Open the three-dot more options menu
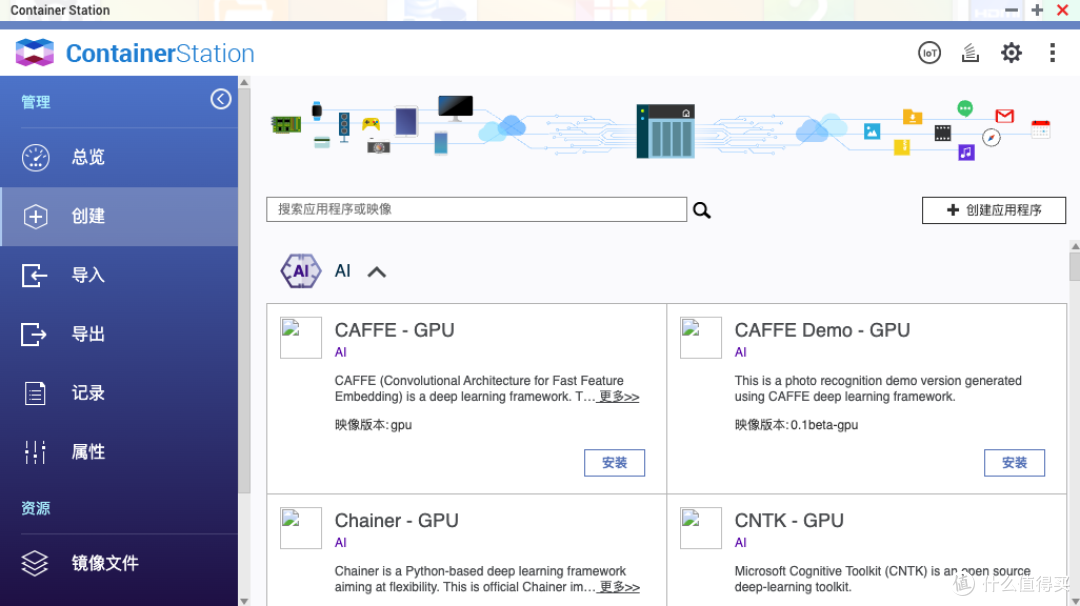This screenshot has width=1080, height=606. tap(1052, 52)
